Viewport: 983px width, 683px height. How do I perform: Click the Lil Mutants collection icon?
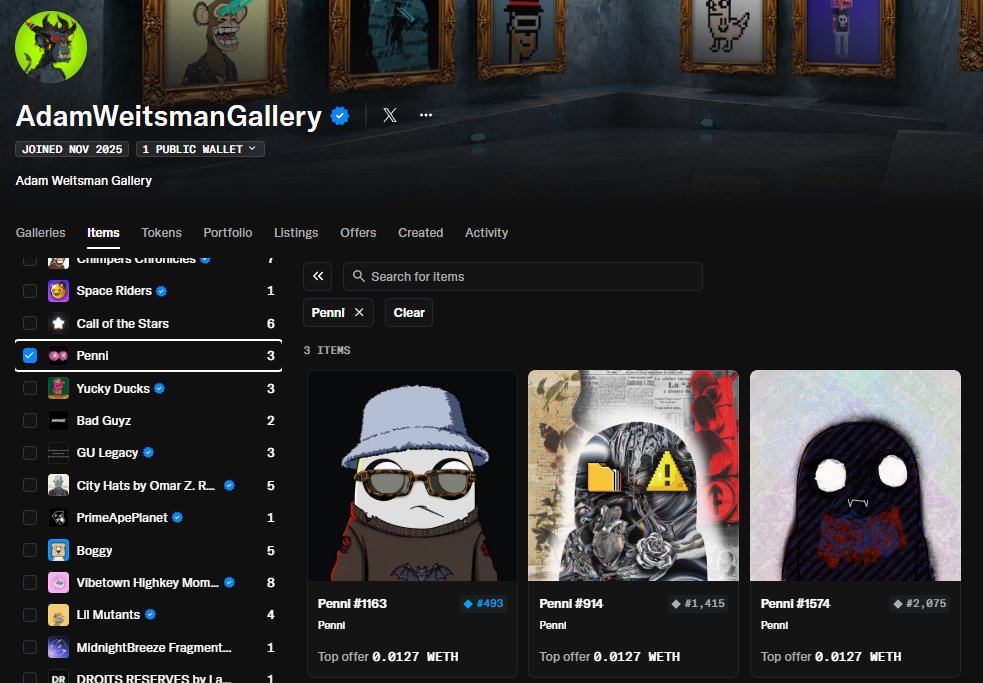click(x=58, y=615)
